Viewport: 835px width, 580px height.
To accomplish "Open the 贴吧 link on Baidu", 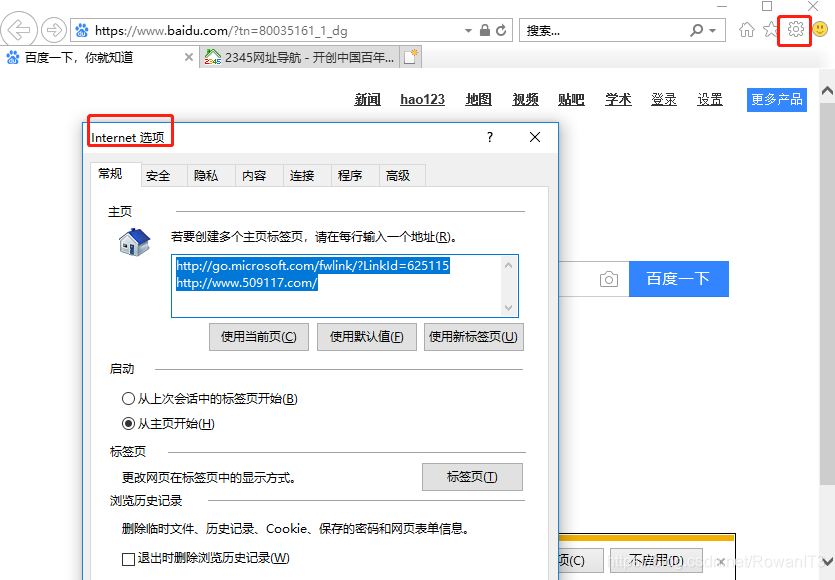I will (571, 99).
